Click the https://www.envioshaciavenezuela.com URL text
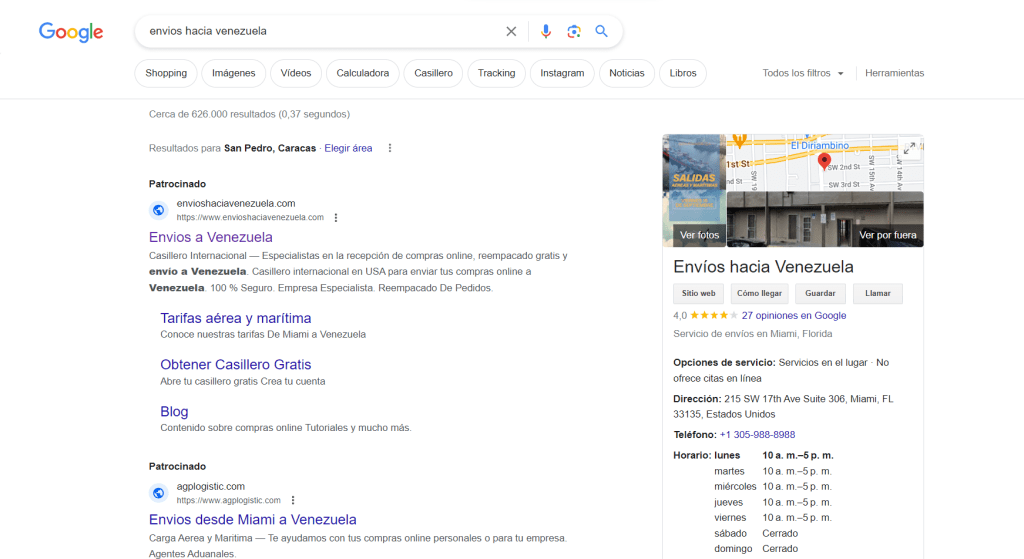This screenshot has height=559, width=1024. click(250, 217)
